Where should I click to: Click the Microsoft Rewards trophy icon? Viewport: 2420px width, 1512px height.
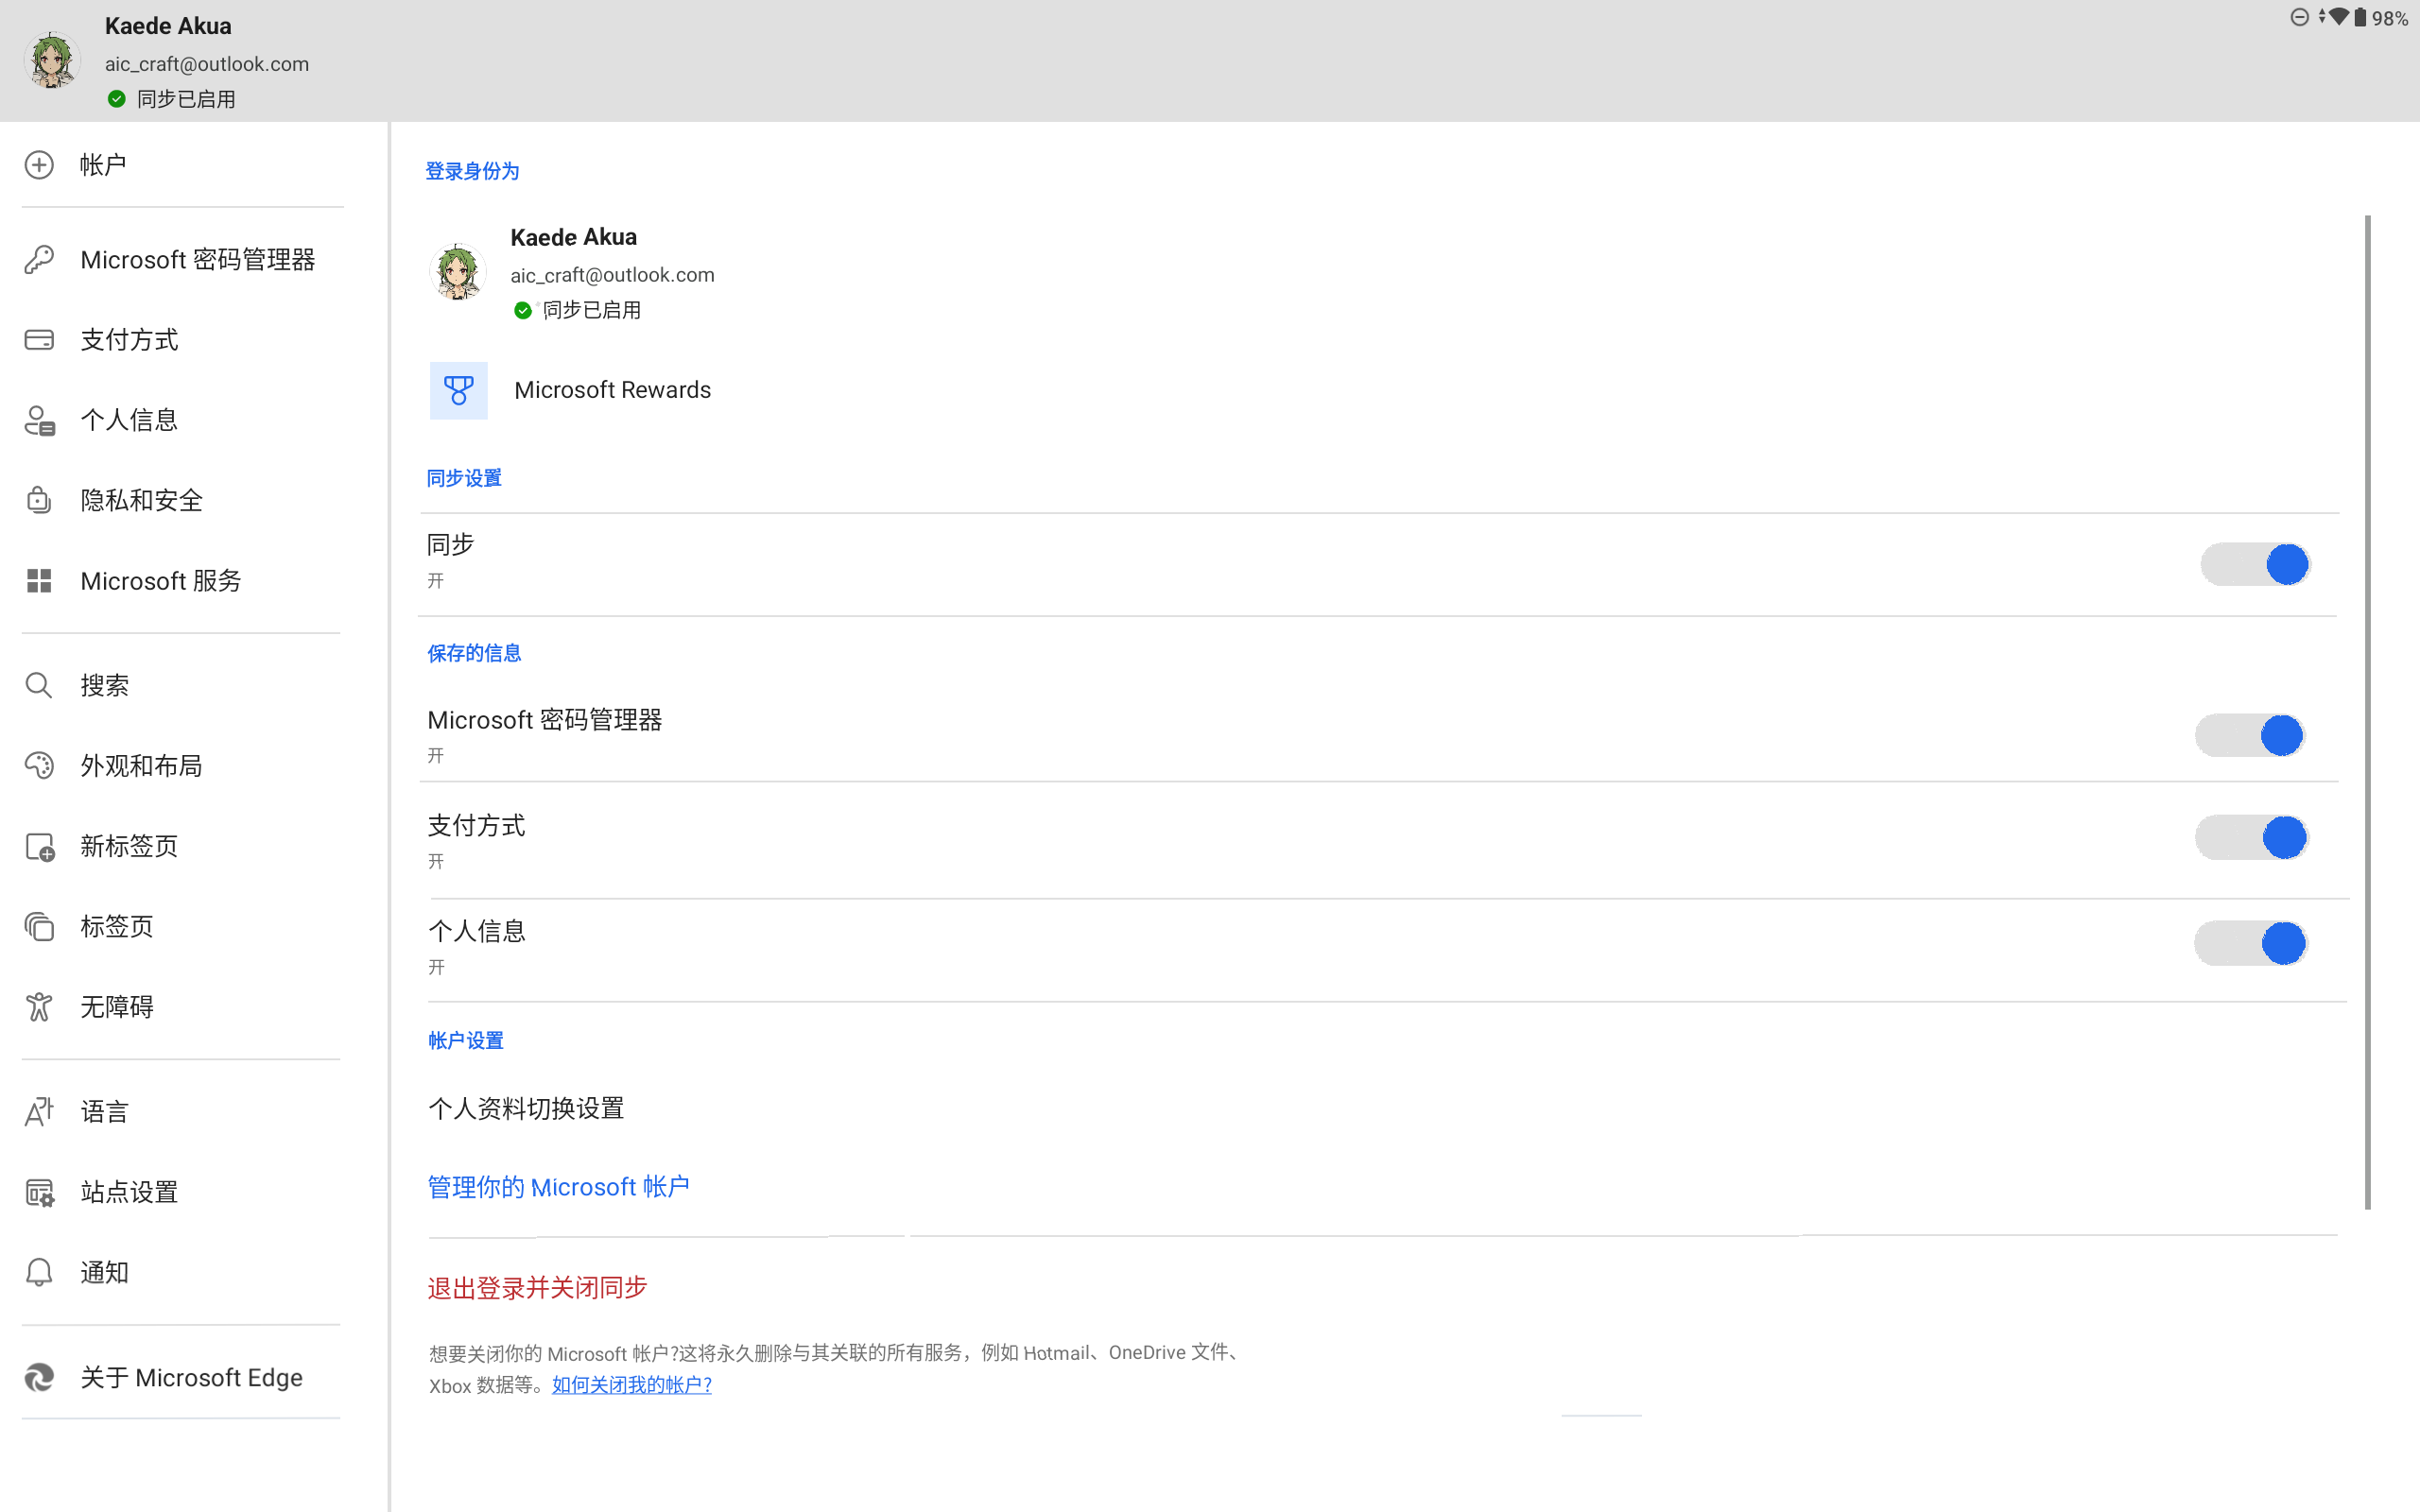click(459, 391)
